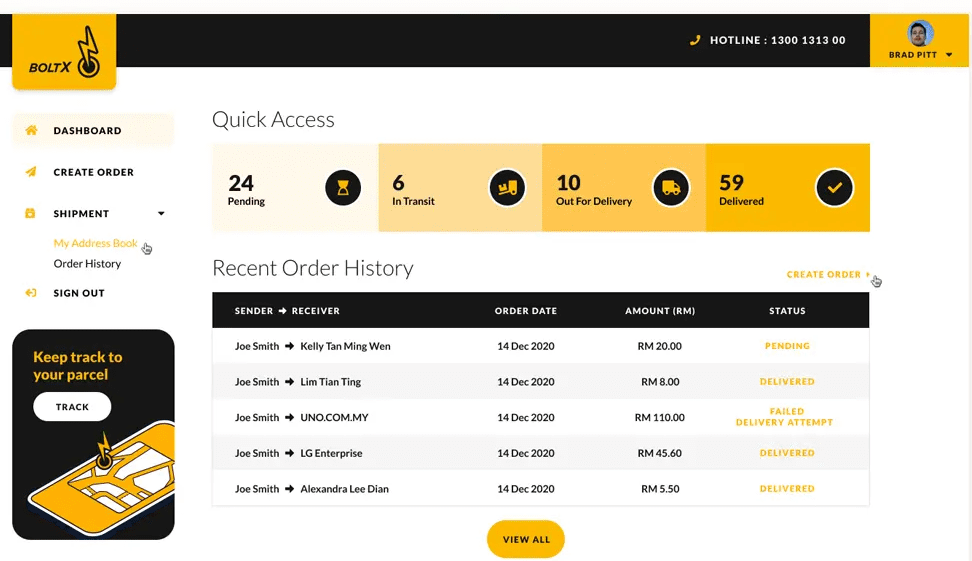The width and height of the screenshot is (972, 561).
Task: Click the In Transit forklift icon
Action: click(x=507, y=187)
